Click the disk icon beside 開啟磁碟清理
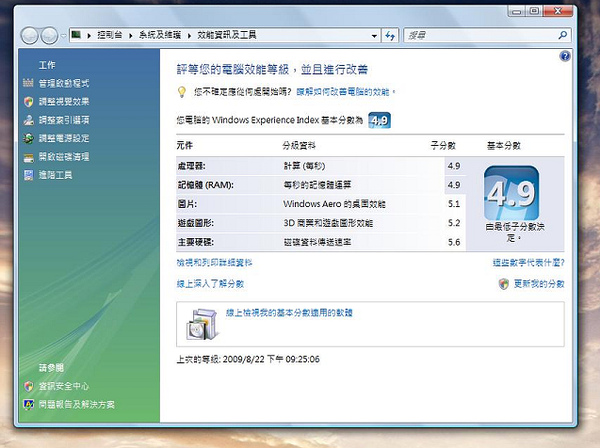 coord(29,157)
